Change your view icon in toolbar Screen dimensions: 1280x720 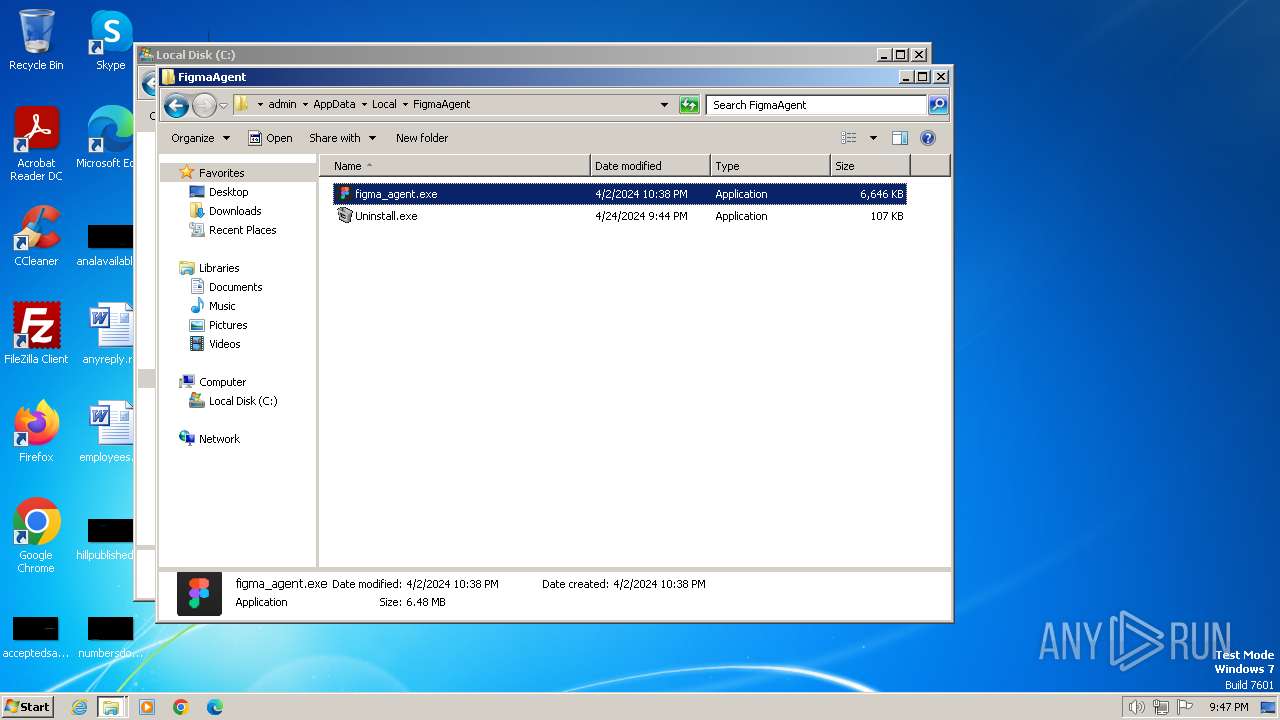(849, 138)
